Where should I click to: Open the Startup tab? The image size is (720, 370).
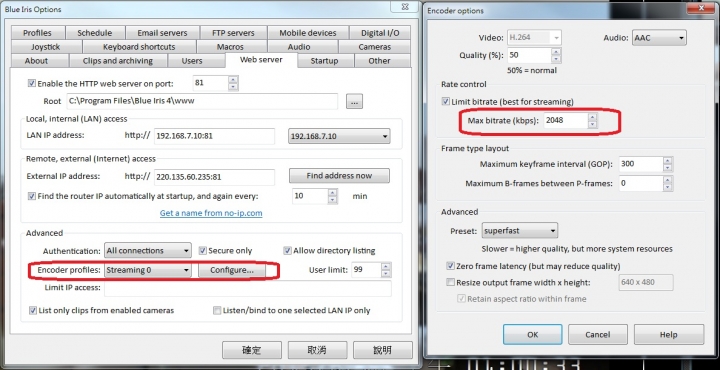pyautogui.click(x=324, y=61)
